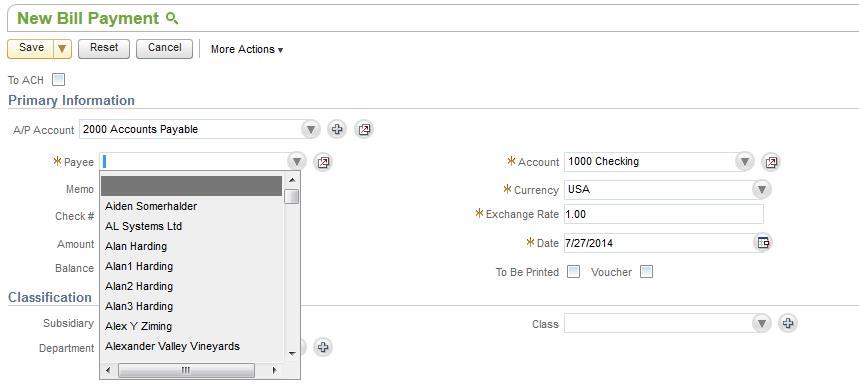Image resolution: width=859 pixels, height=384 pixels.
Task: Select the blank highlighted entry in payee list
Action: tap(192, 186)
